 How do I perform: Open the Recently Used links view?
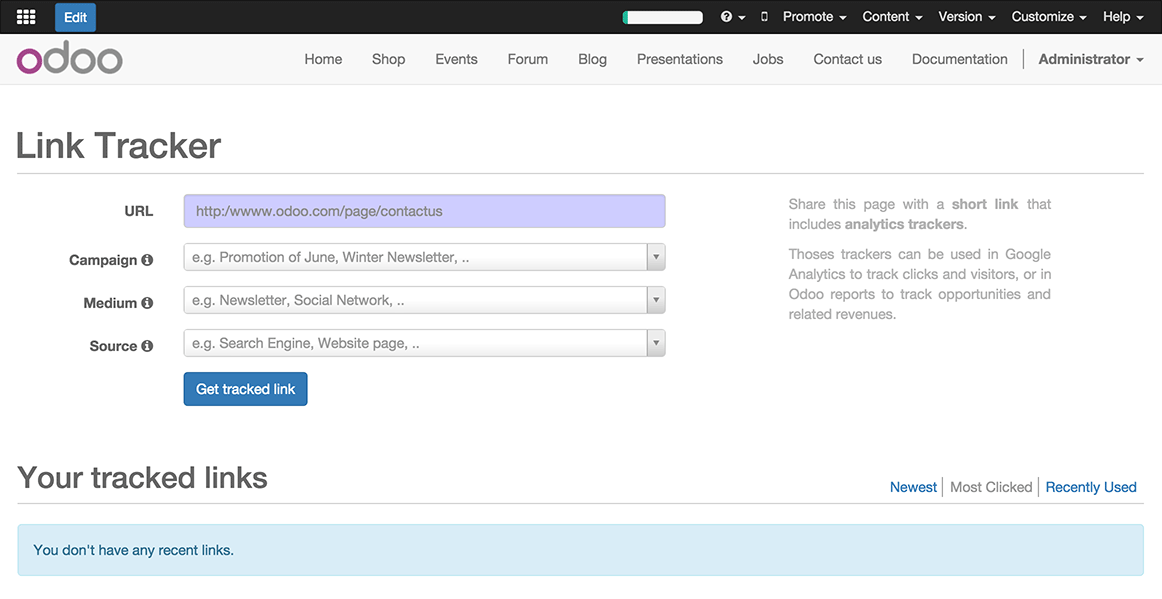pos(1090,487)
